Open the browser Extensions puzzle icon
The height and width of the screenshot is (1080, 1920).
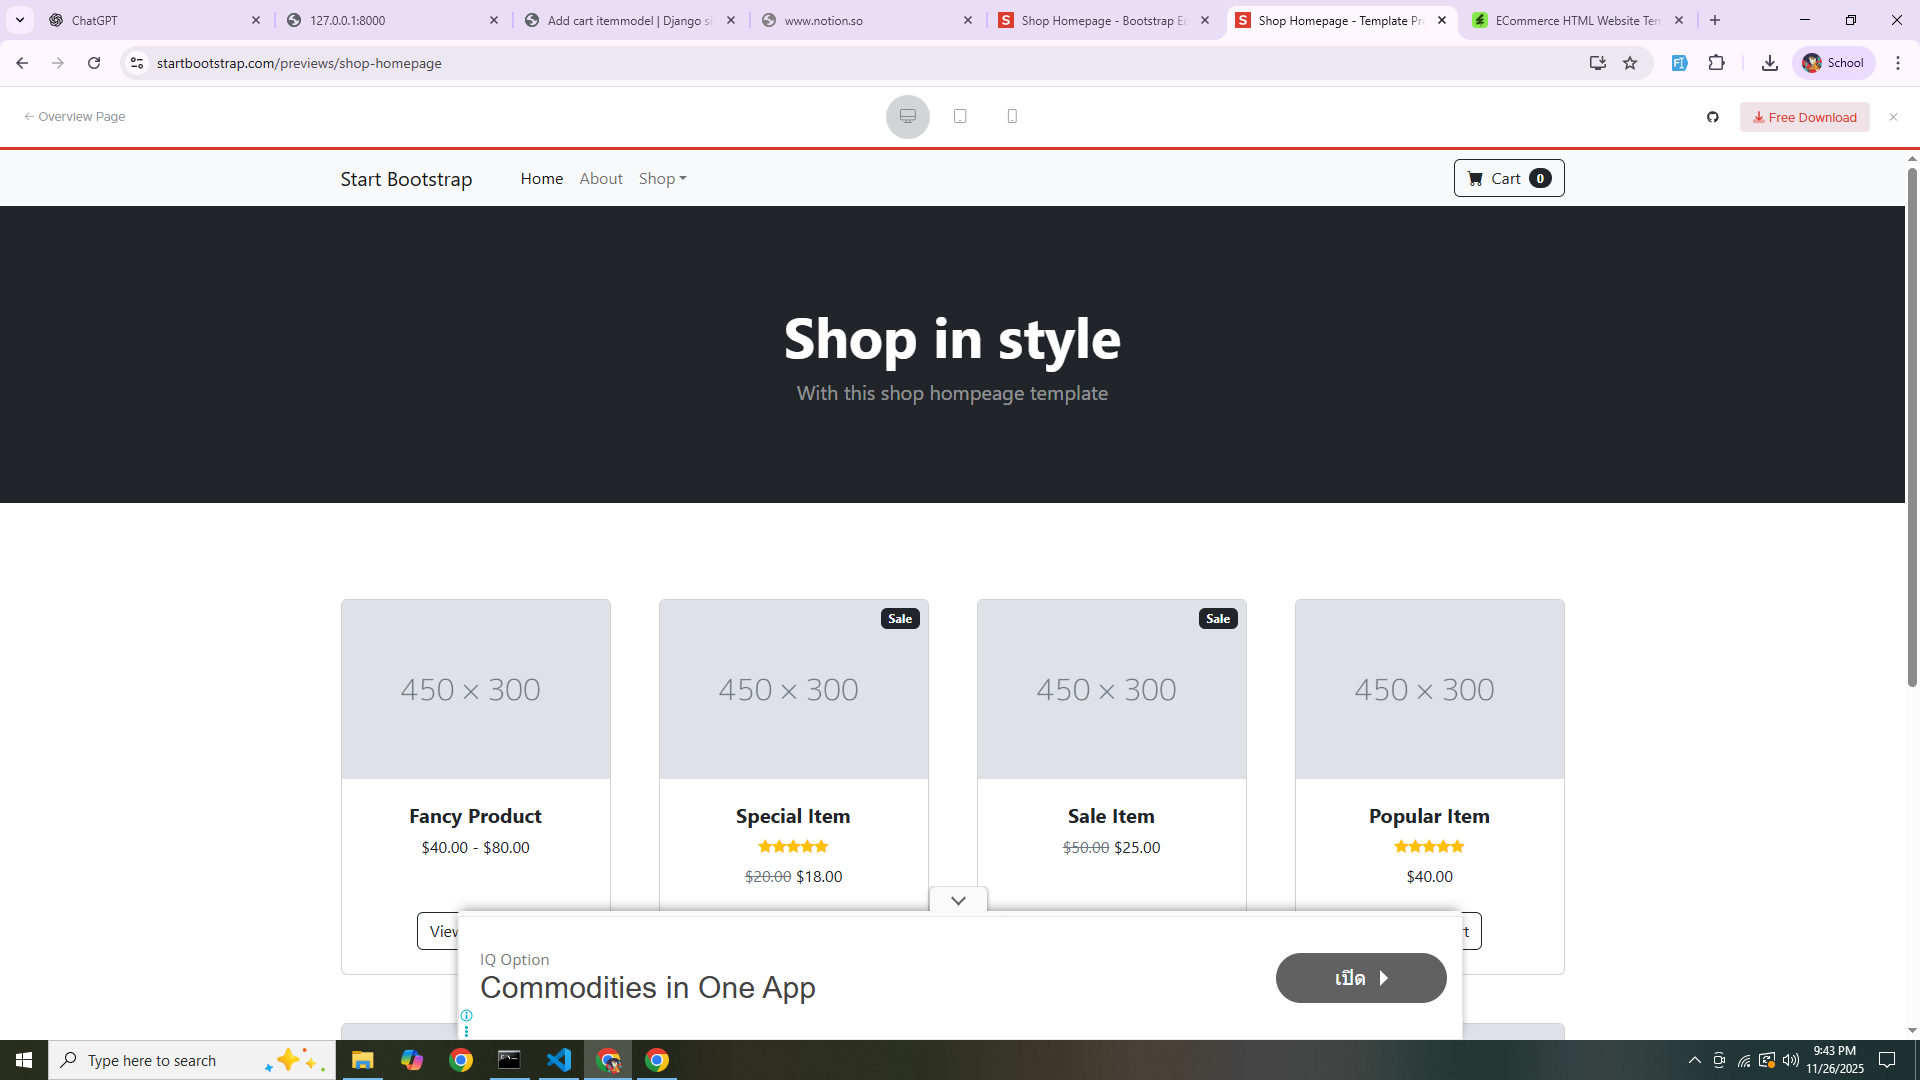tap(1718, 62)
